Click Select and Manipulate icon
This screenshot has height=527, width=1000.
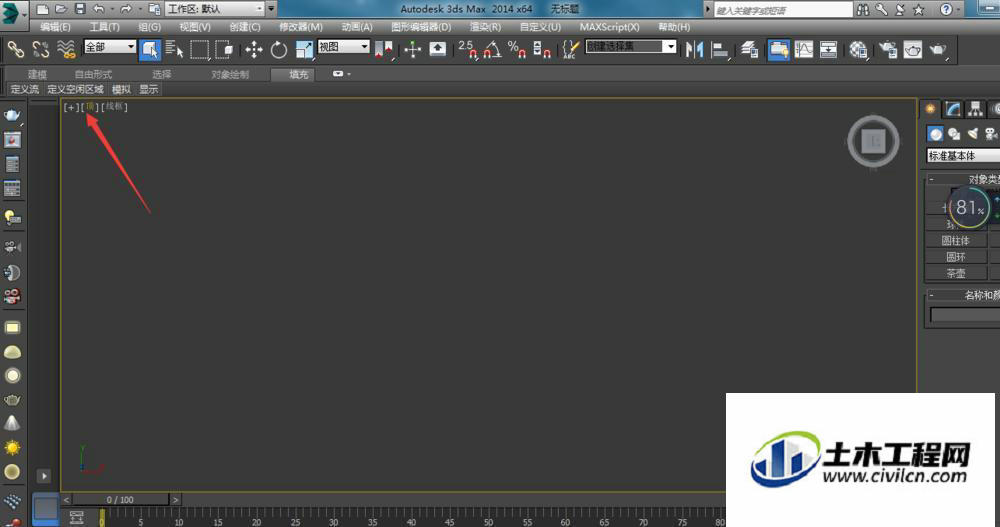pos(413,49)
